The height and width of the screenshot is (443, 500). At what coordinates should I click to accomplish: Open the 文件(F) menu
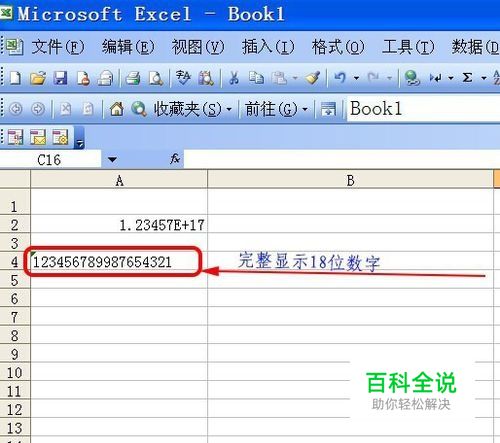click(58, 47)
